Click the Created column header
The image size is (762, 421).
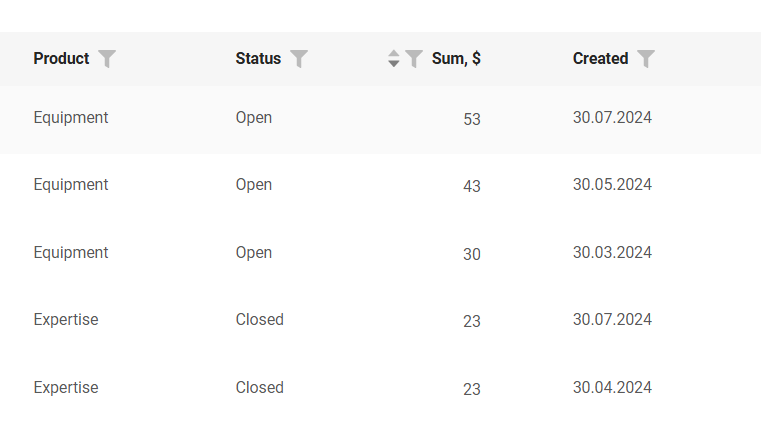[x=600, y=59]
